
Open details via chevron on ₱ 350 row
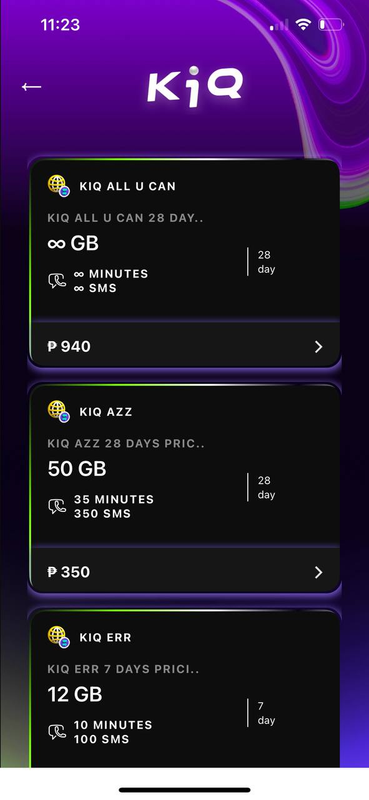[318, 572]
